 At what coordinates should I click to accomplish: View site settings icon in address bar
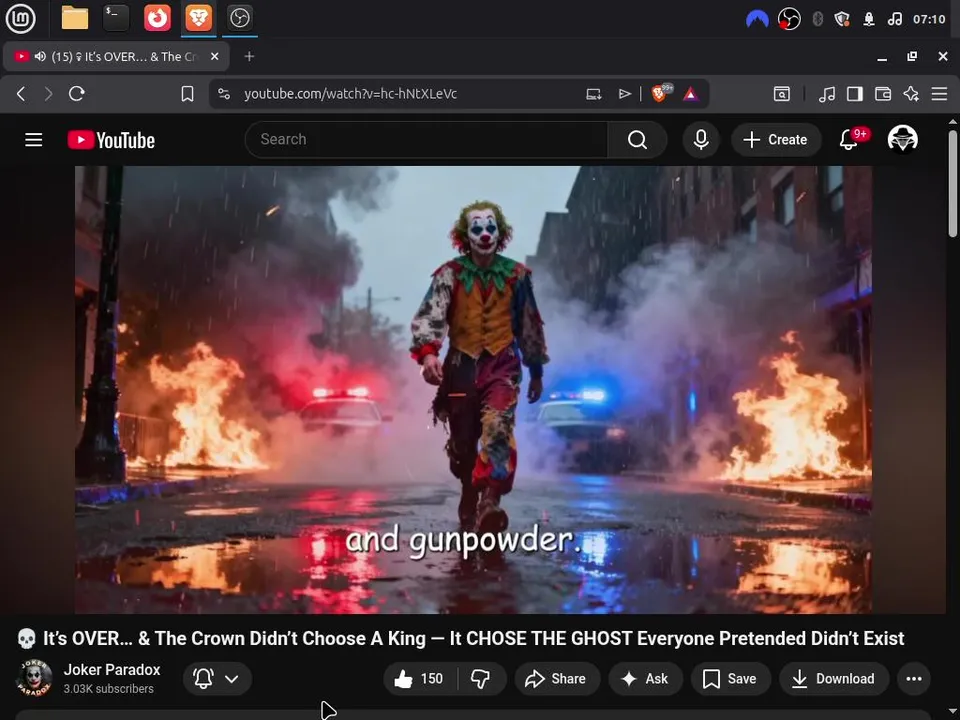[224, 94]
